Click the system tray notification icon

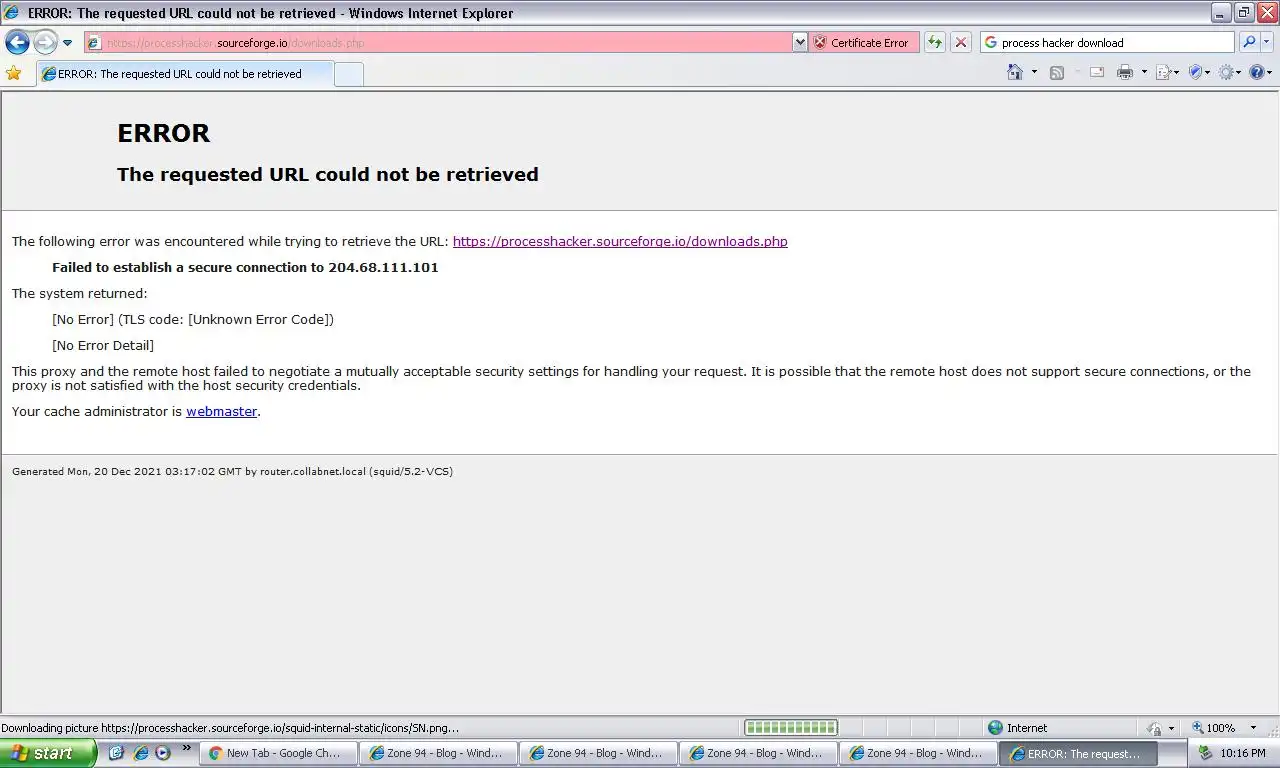click(x=1205, y=753)
